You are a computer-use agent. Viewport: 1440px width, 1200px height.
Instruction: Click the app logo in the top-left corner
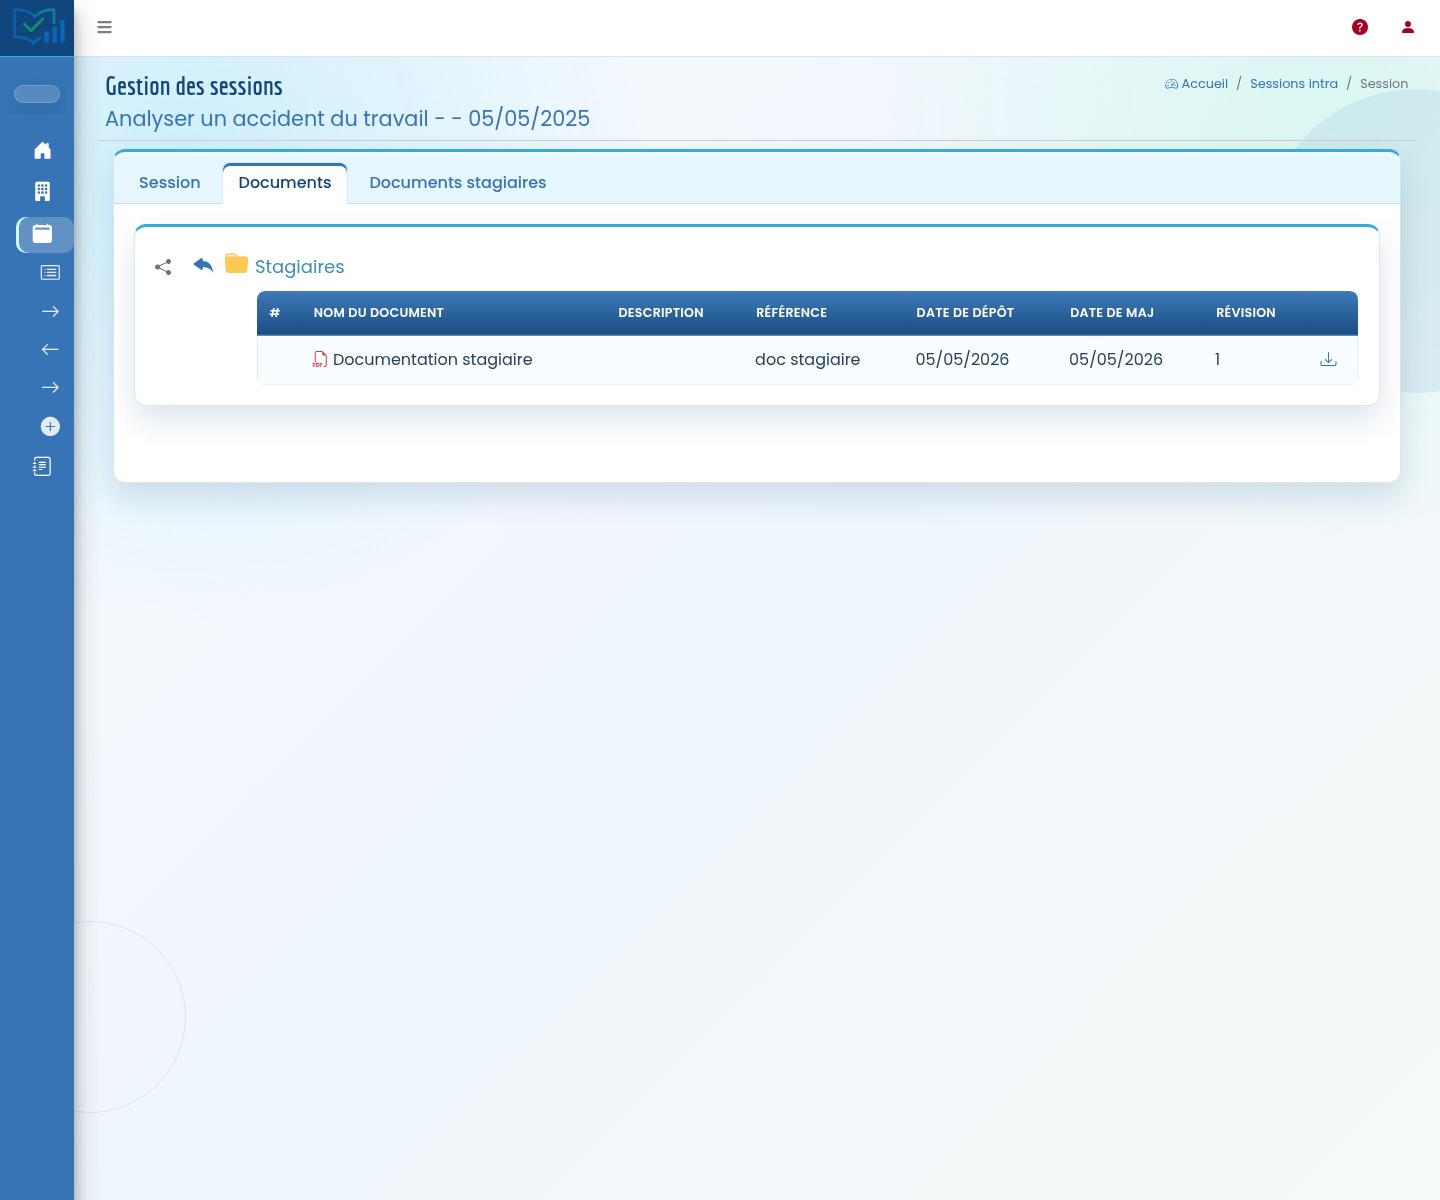(x=38, y=27)
